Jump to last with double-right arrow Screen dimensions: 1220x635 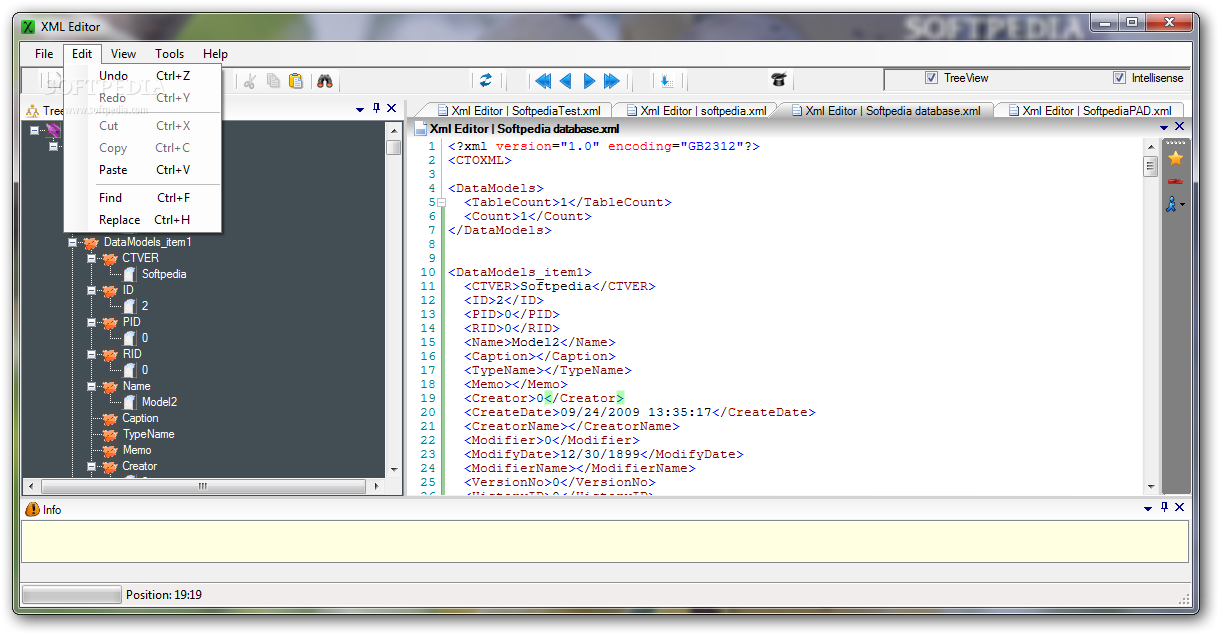pos(612,80)
